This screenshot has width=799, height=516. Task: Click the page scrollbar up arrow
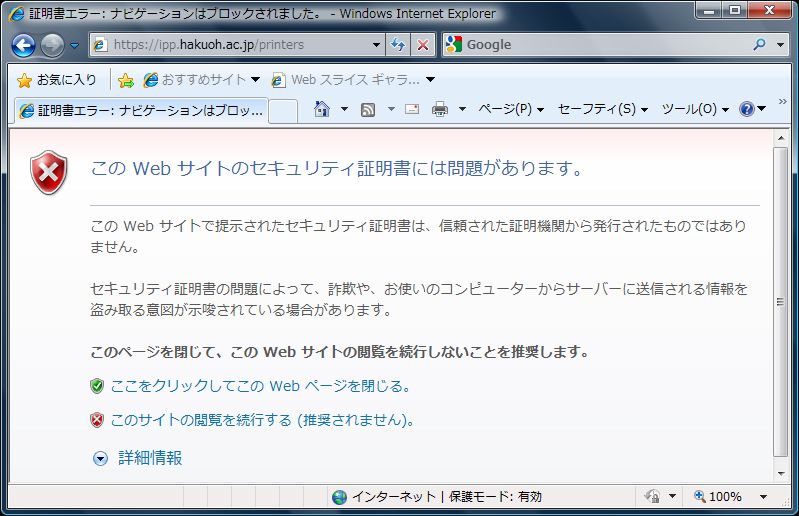click(780, 138)
